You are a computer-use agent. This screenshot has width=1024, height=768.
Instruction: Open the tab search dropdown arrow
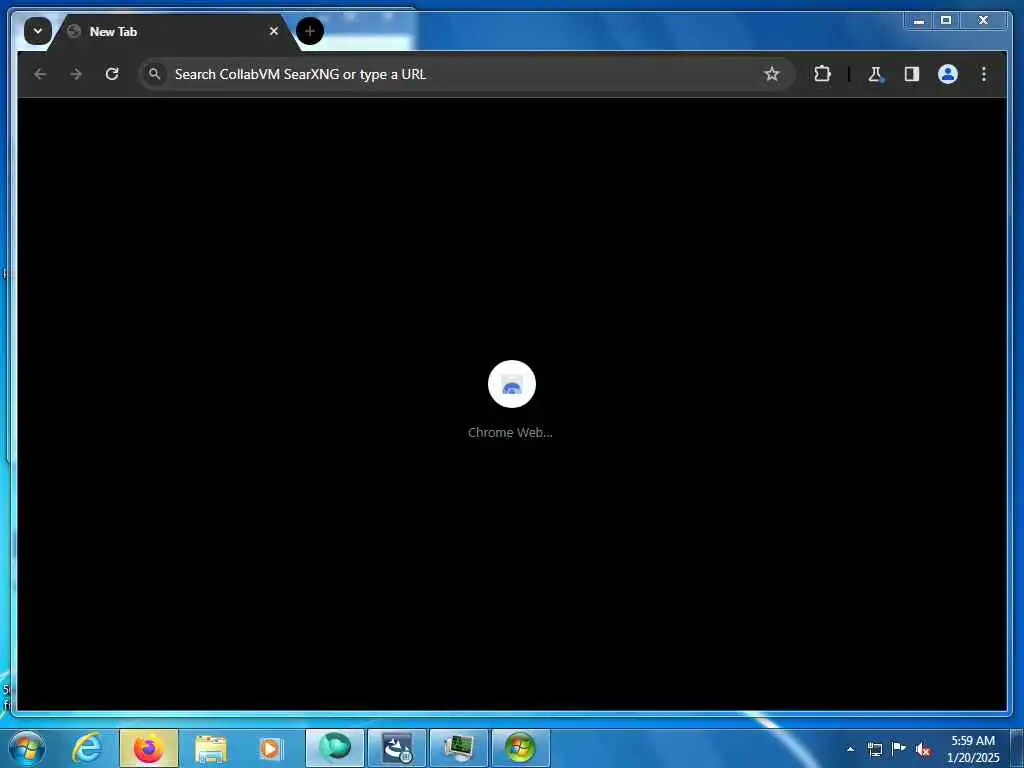[37, 31]
